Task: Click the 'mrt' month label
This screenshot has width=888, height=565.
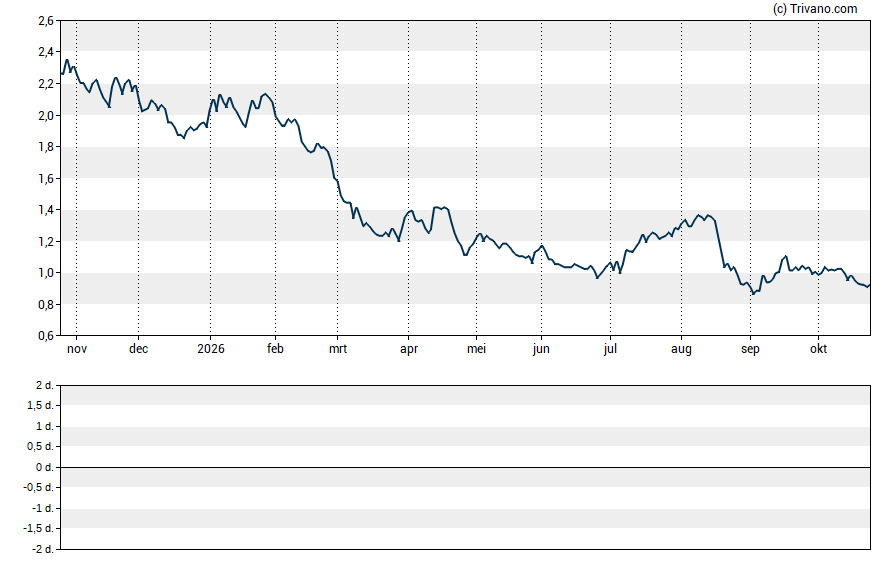Action: point(338,349)
